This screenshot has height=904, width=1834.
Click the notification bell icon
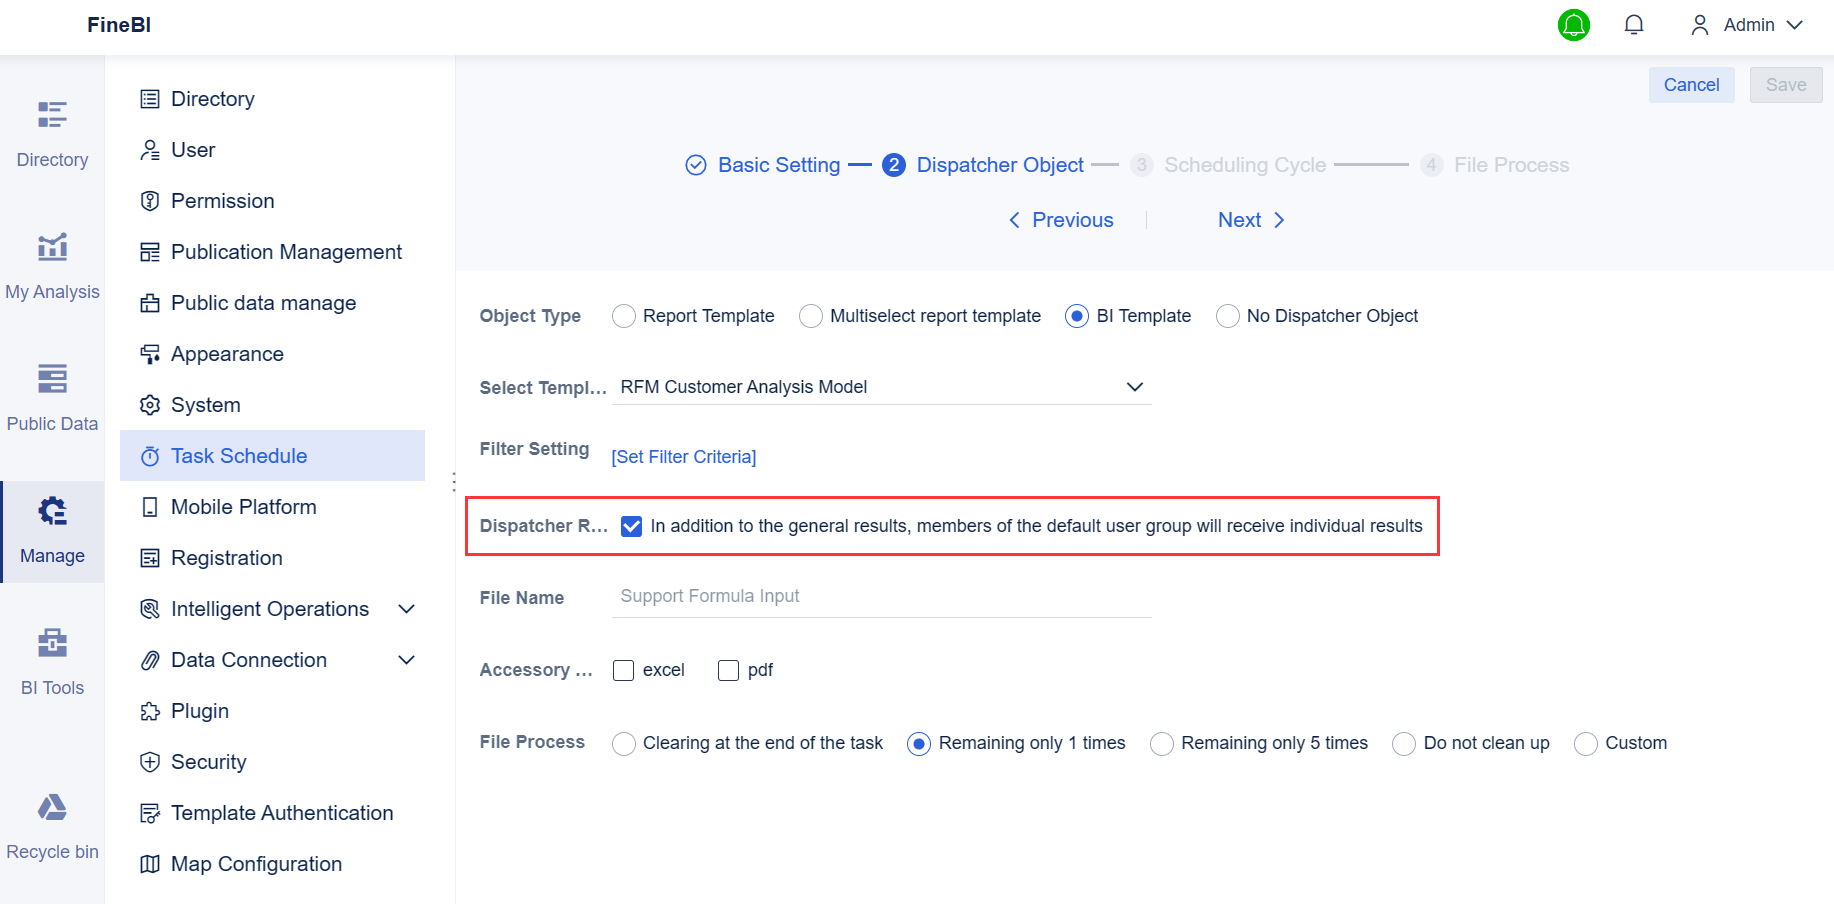click(x=1634, y=24)
